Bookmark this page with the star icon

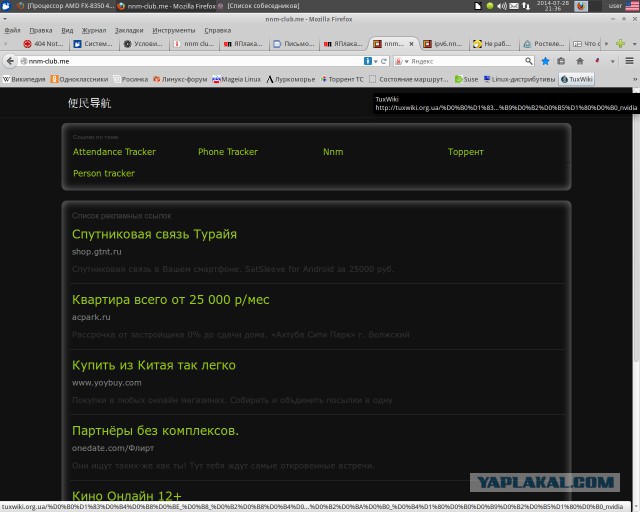(x=545, y=61)
